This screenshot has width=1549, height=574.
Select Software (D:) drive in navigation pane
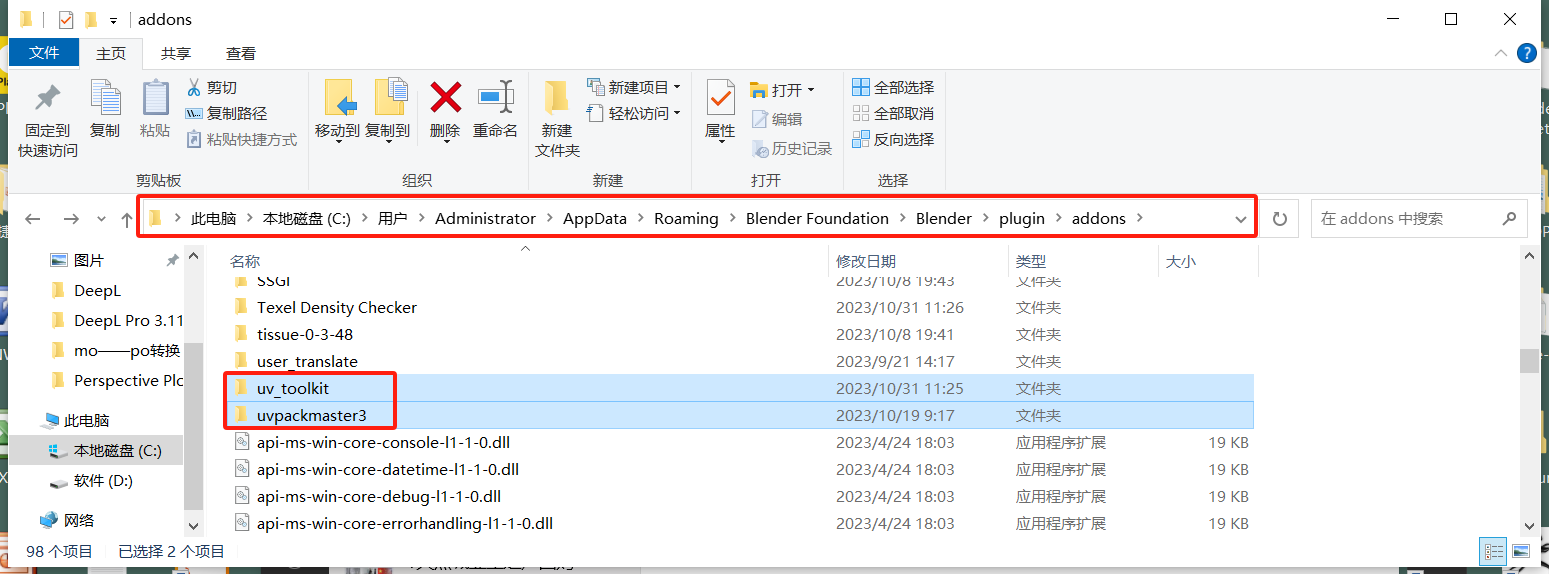pos(103,481)
